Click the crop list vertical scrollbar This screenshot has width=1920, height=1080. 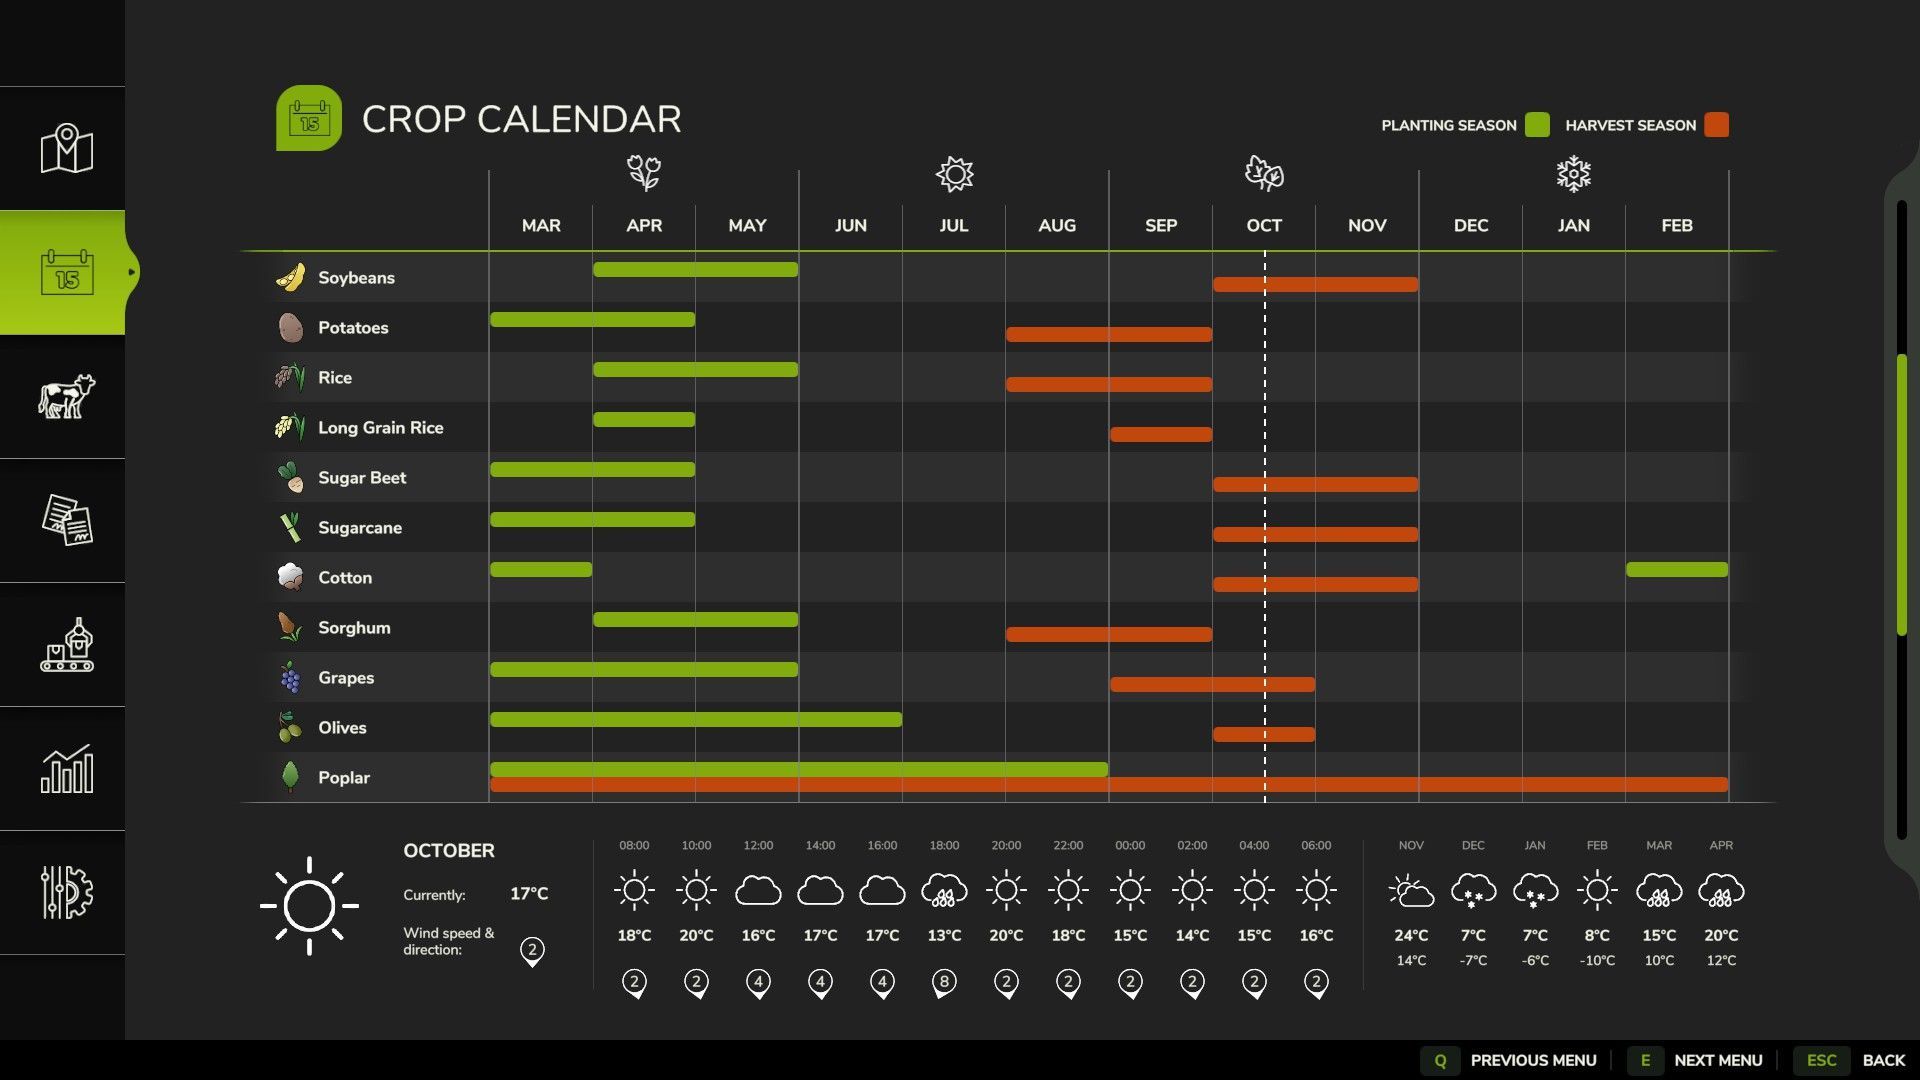click(x=1901, y=495)
